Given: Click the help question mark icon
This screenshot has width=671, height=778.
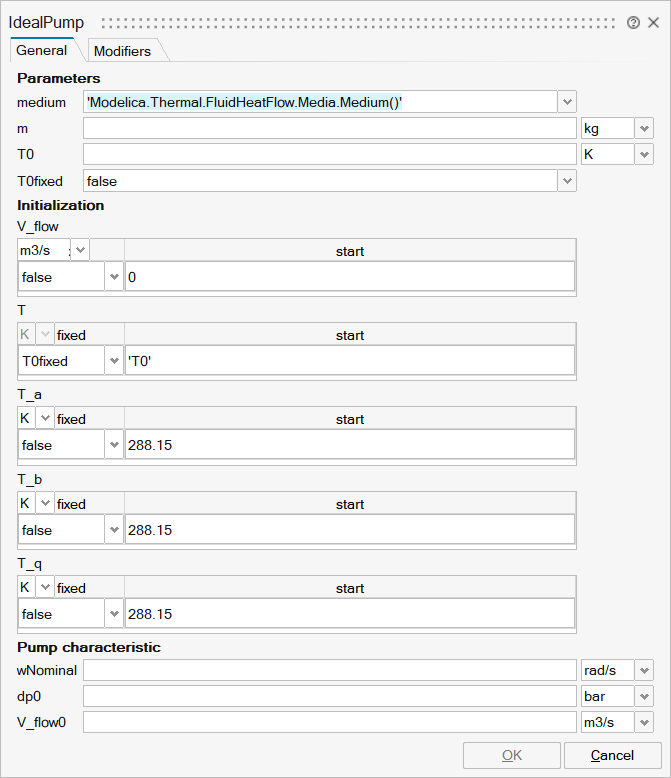Looking at the screenshot, I should [633, 22].
